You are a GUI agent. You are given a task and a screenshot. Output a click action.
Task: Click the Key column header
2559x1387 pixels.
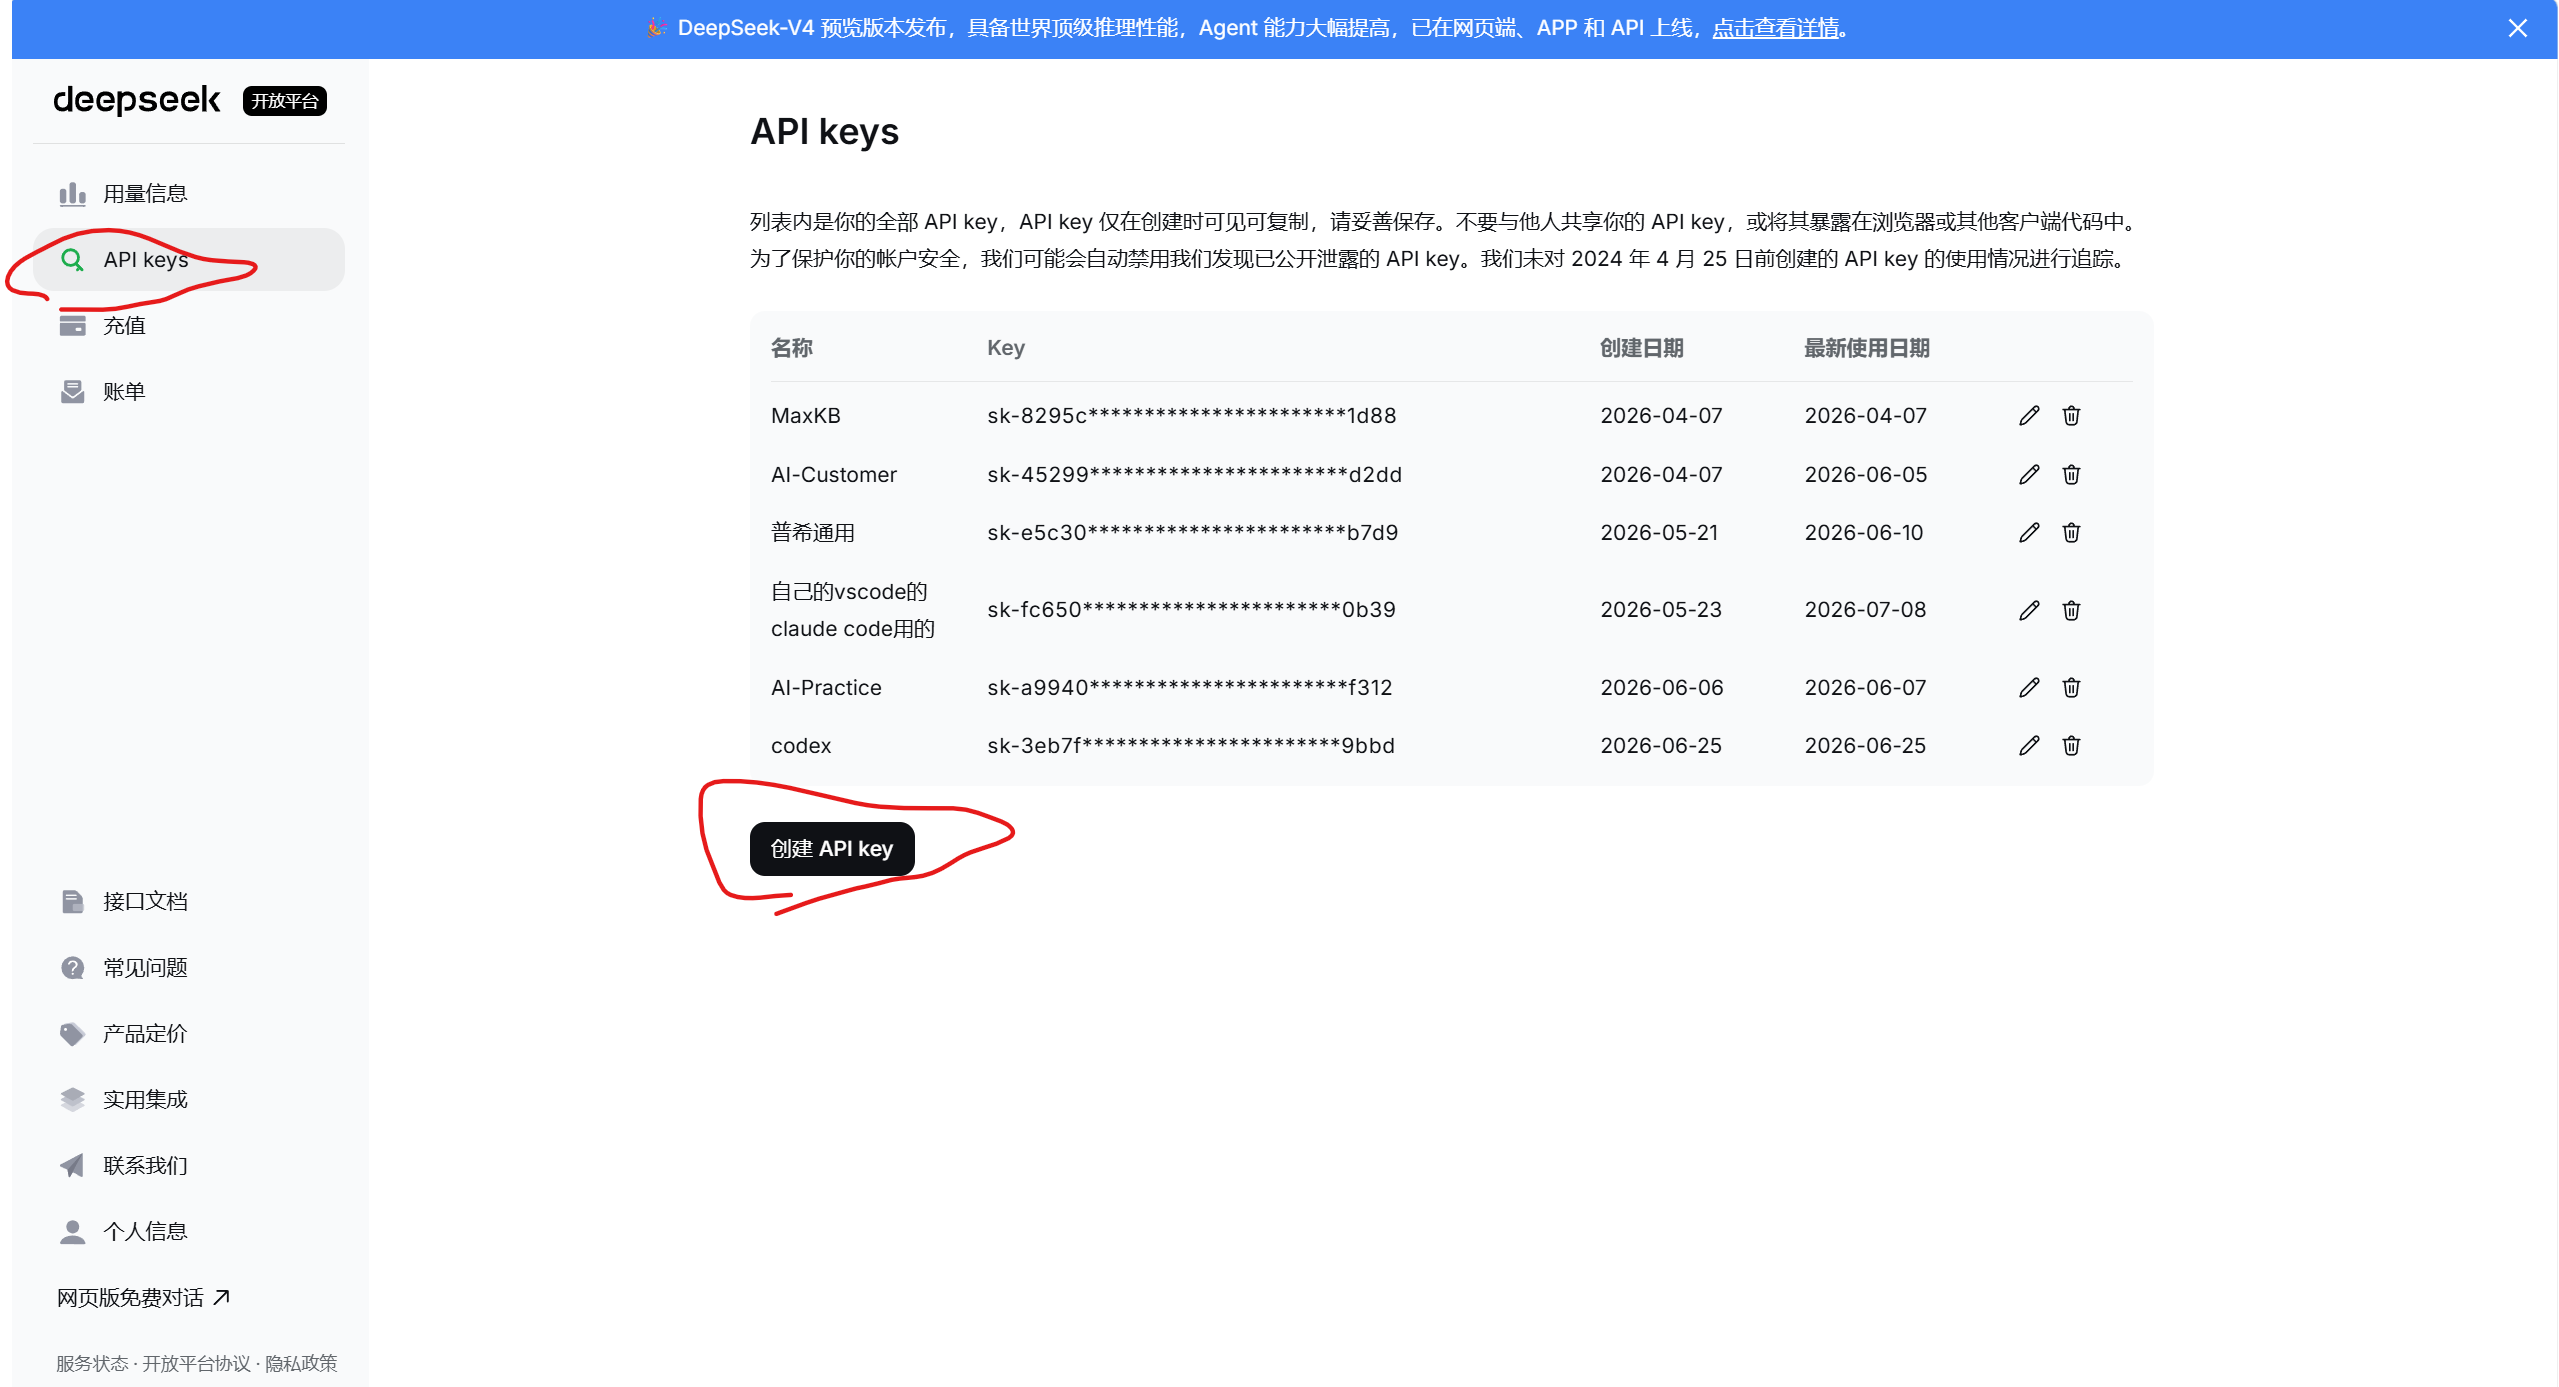click(x=1006, y=348)
